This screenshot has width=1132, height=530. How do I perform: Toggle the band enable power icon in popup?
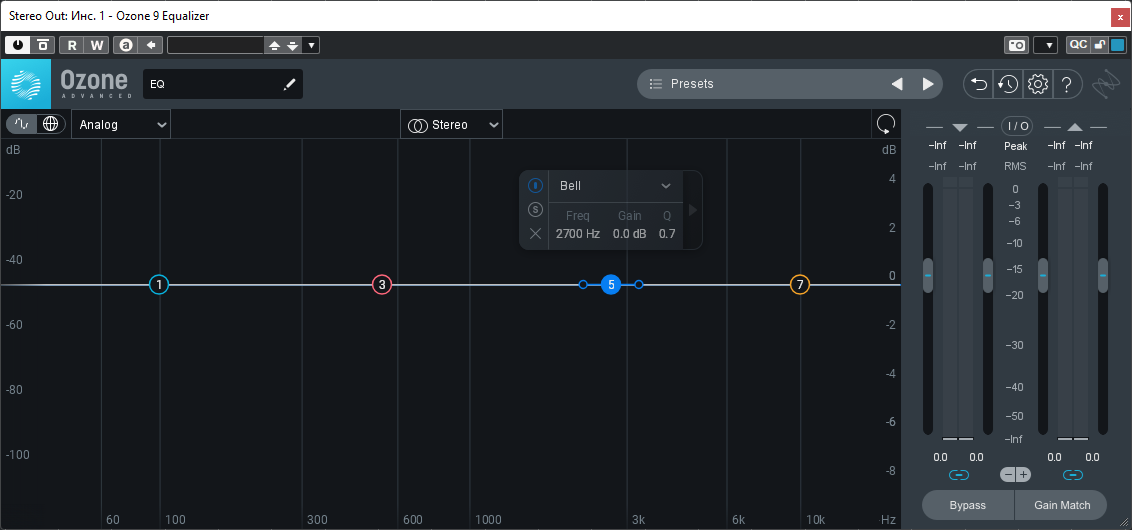point(535,186)
